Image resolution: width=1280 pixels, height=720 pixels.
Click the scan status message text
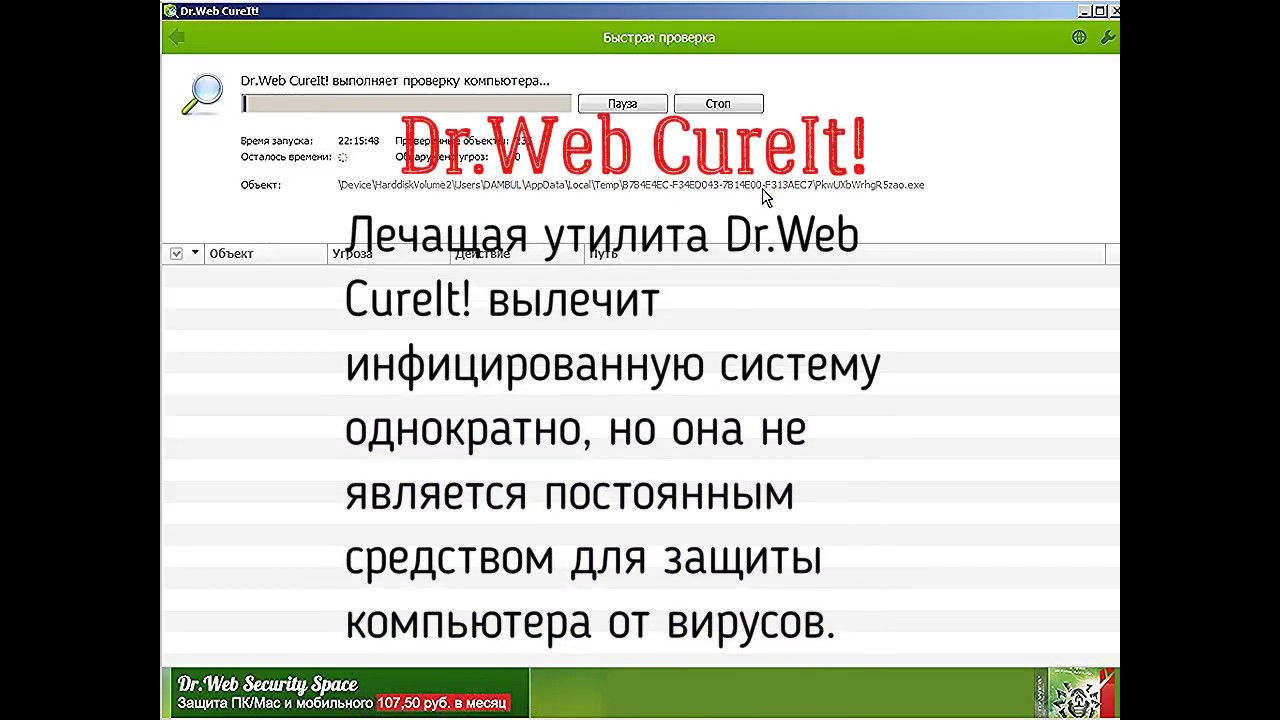point(395,81)
